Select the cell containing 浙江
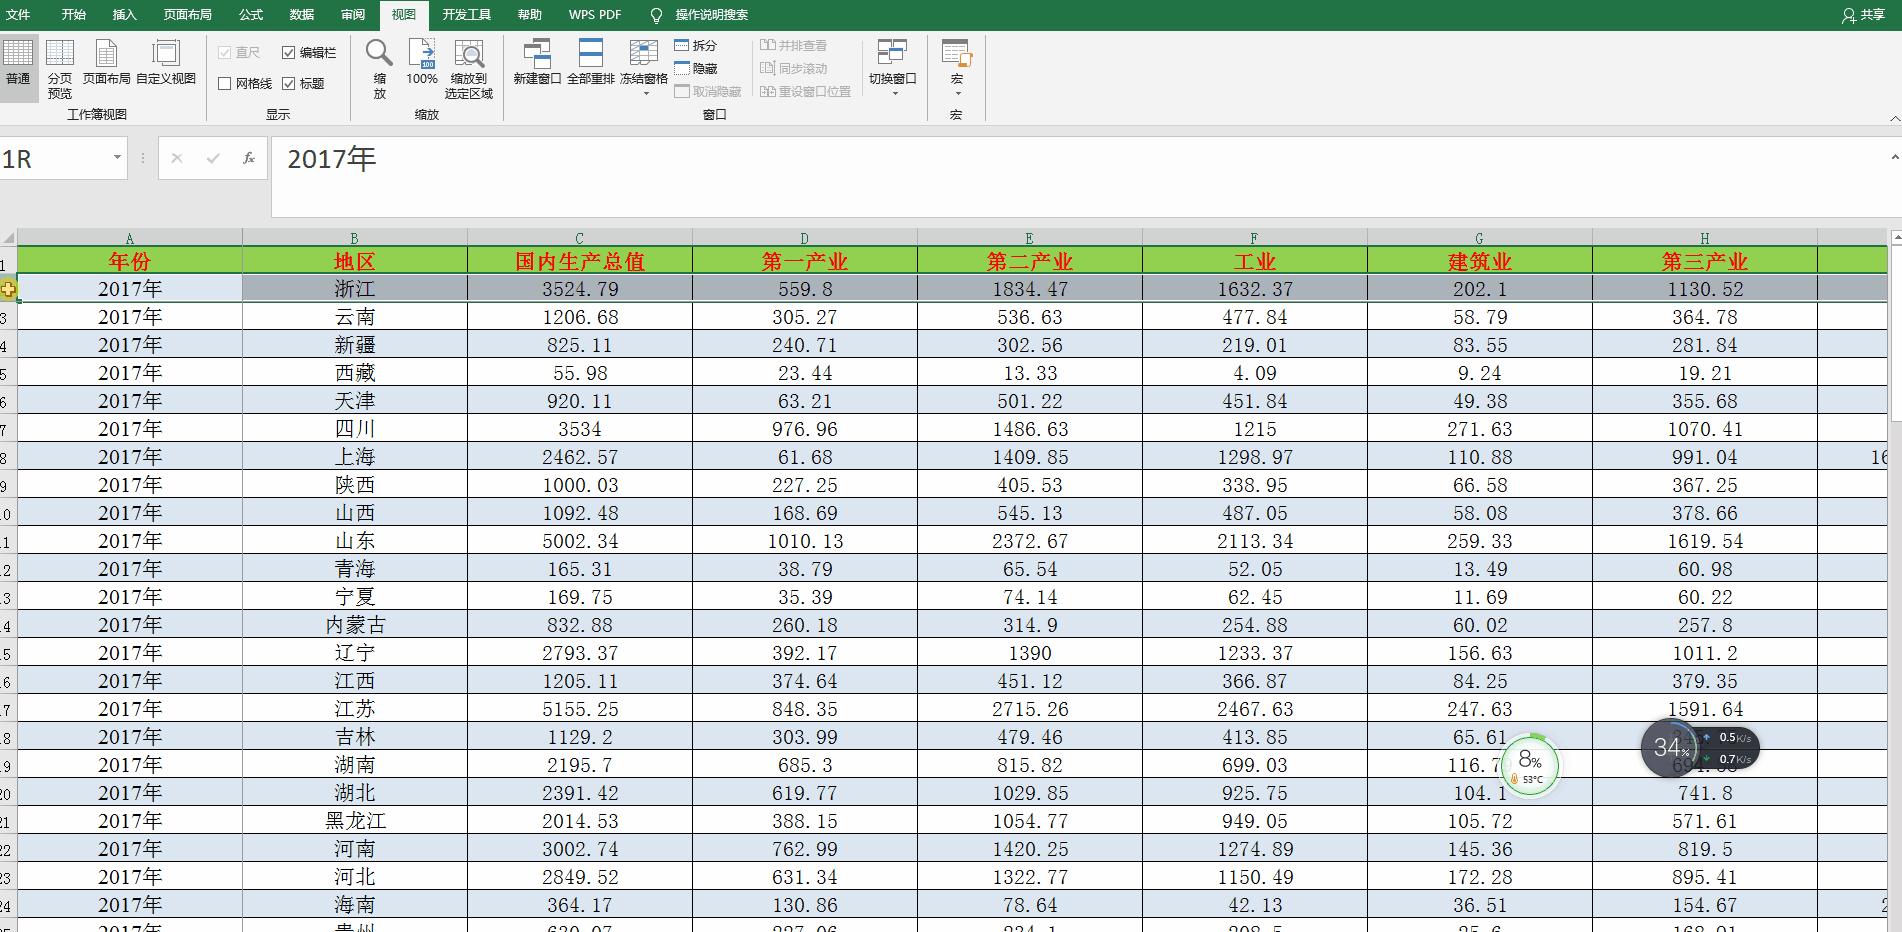The width and height of the screenshot is (1902, 932). (354, 289)
